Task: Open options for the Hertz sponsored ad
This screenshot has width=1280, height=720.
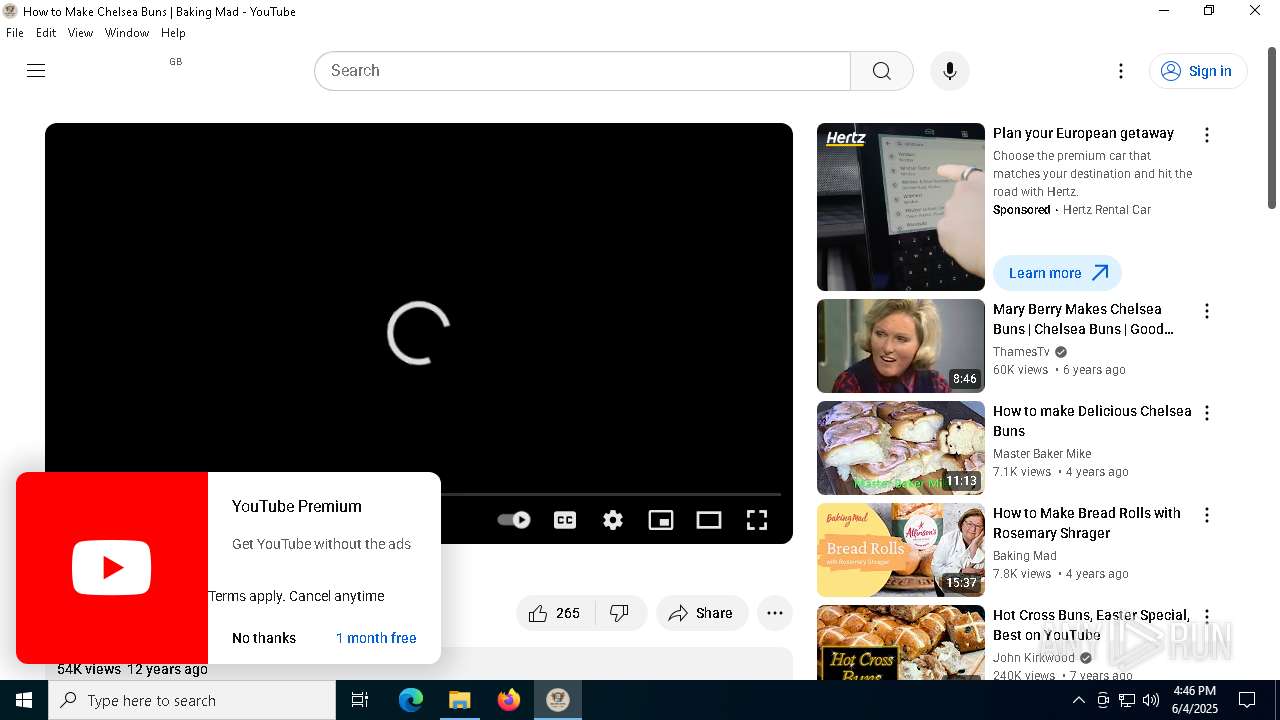Action: tap(1207, 135)
